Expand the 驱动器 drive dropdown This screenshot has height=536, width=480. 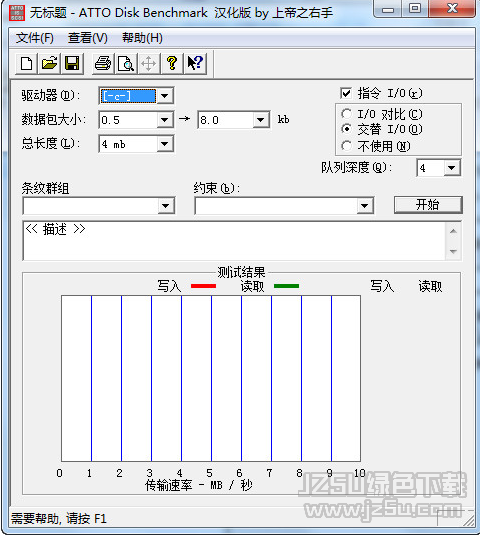164,96
